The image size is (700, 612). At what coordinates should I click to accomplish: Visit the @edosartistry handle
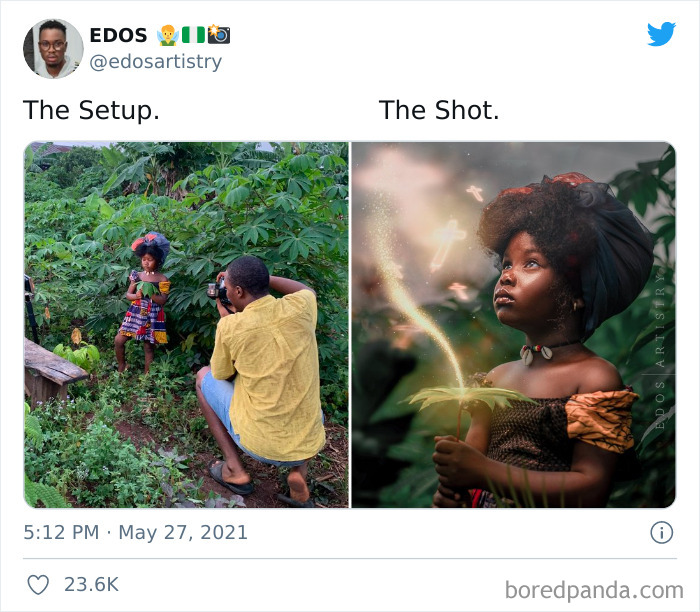coord(155,62)
